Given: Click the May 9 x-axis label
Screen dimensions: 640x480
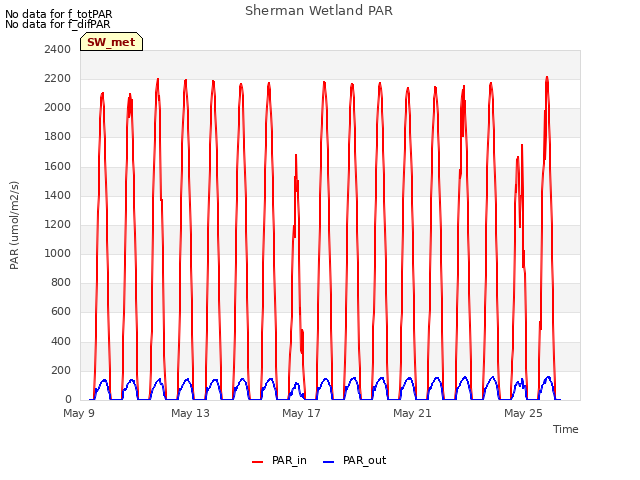Looking at the screenshot, I should 79,413.
